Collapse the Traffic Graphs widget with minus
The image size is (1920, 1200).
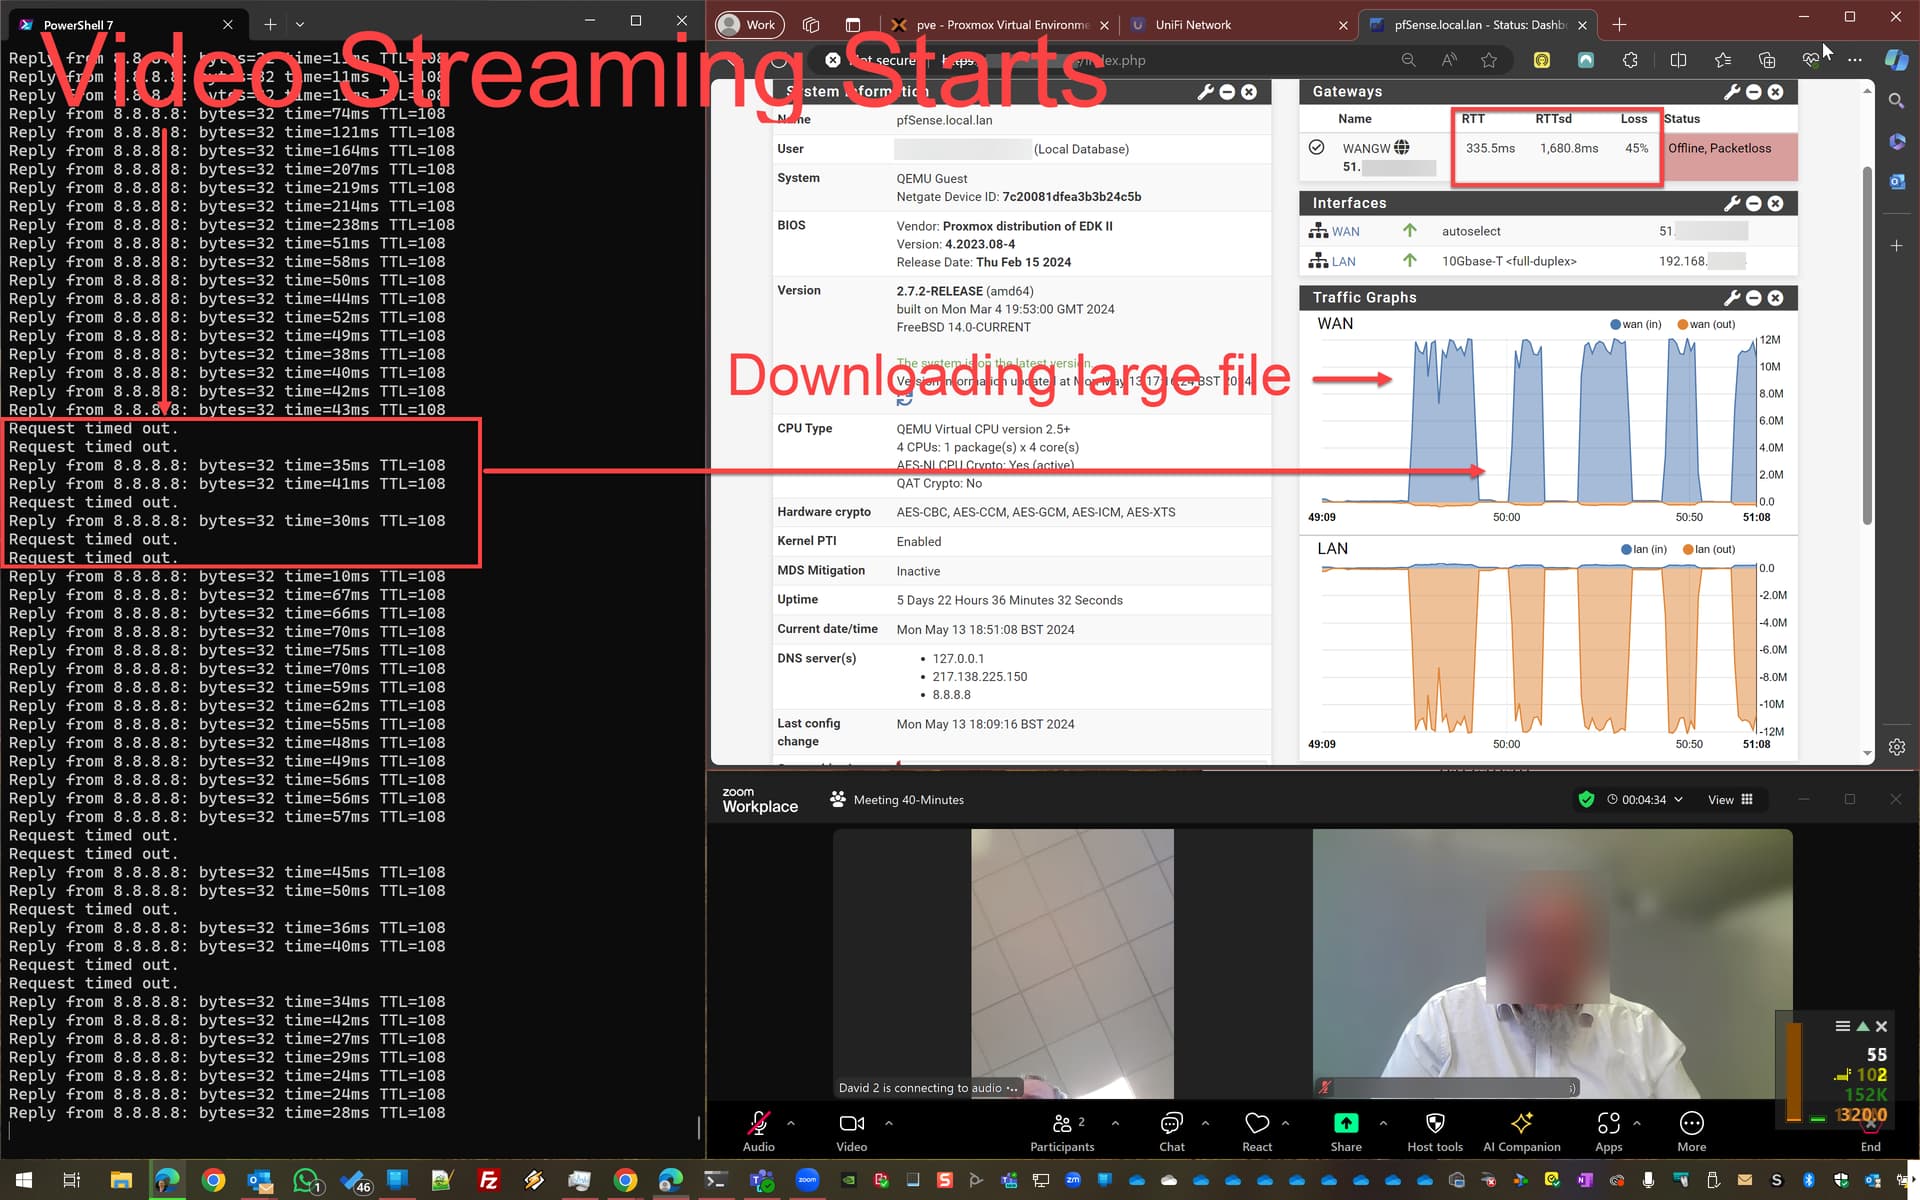click(x=1754, y=298)
